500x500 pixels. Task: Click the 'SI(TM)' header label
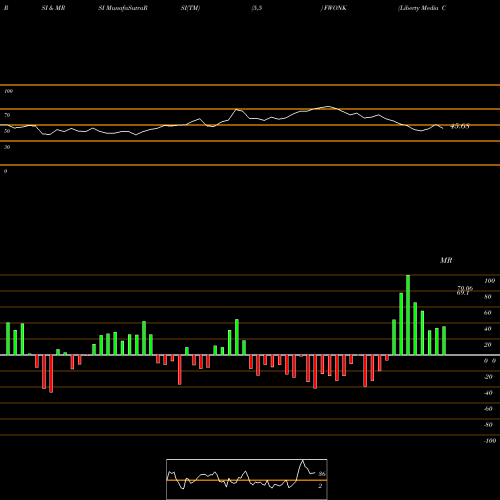(190, 8)
